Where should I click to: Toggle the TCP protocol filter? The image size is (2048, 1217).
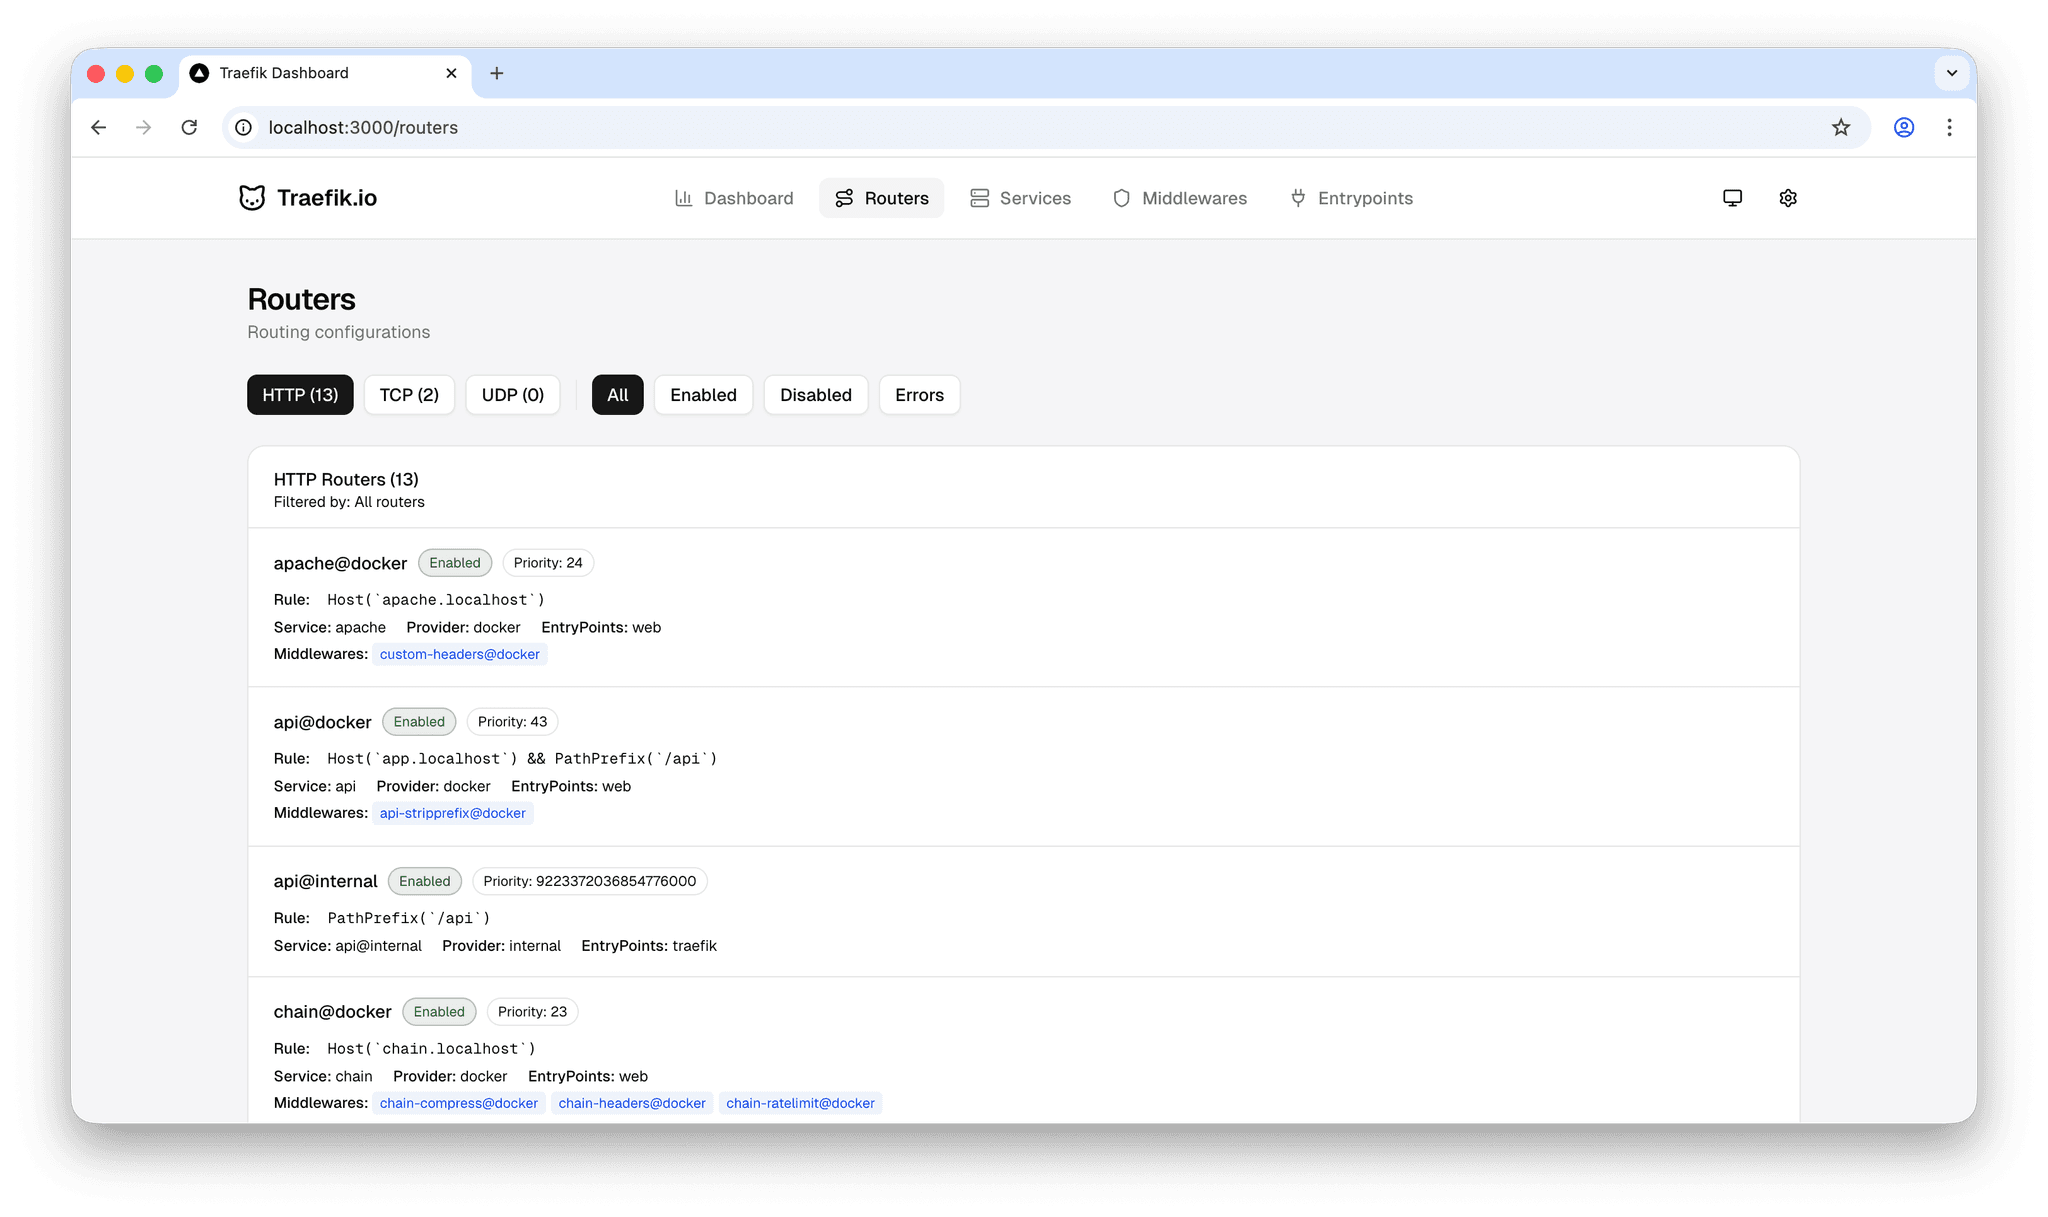pos(409,394)
